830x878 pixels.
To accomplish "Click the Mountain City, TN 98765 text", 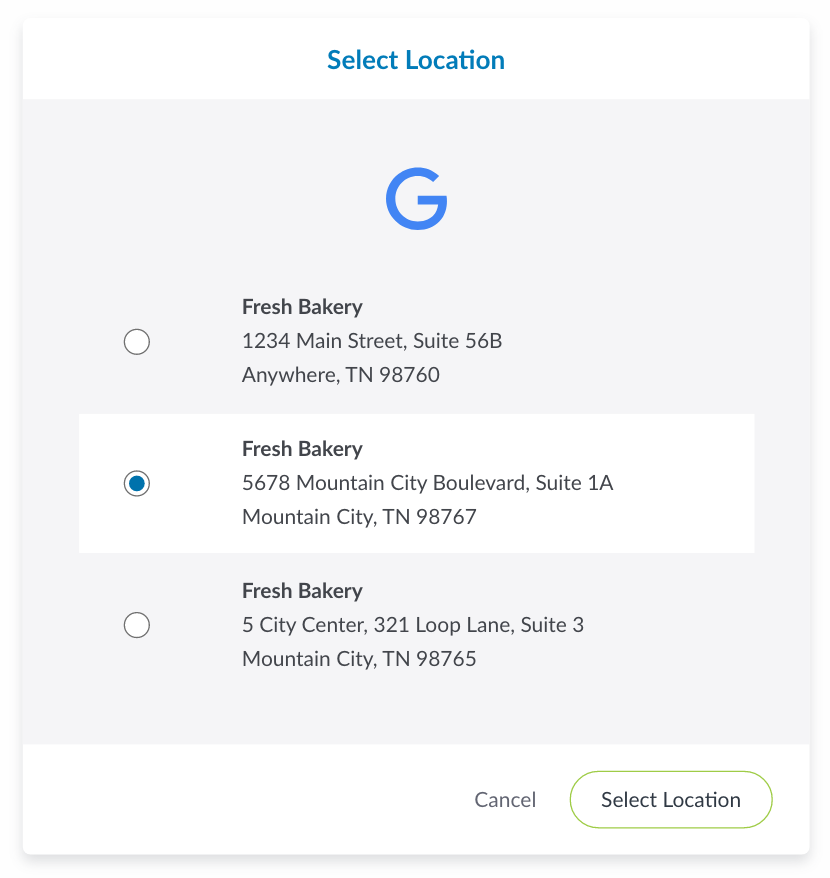I will [x=359, y=659].
